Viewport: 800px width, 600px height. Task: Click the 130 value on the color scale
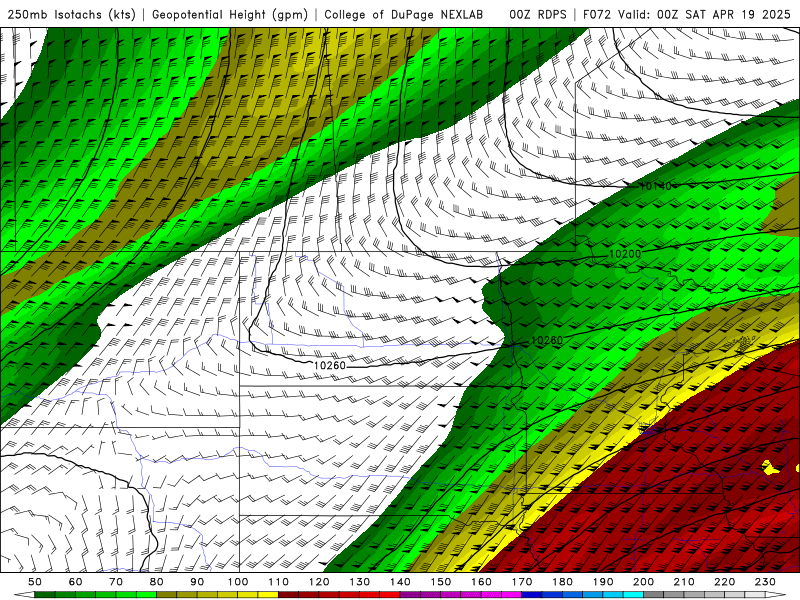point(360,582)
